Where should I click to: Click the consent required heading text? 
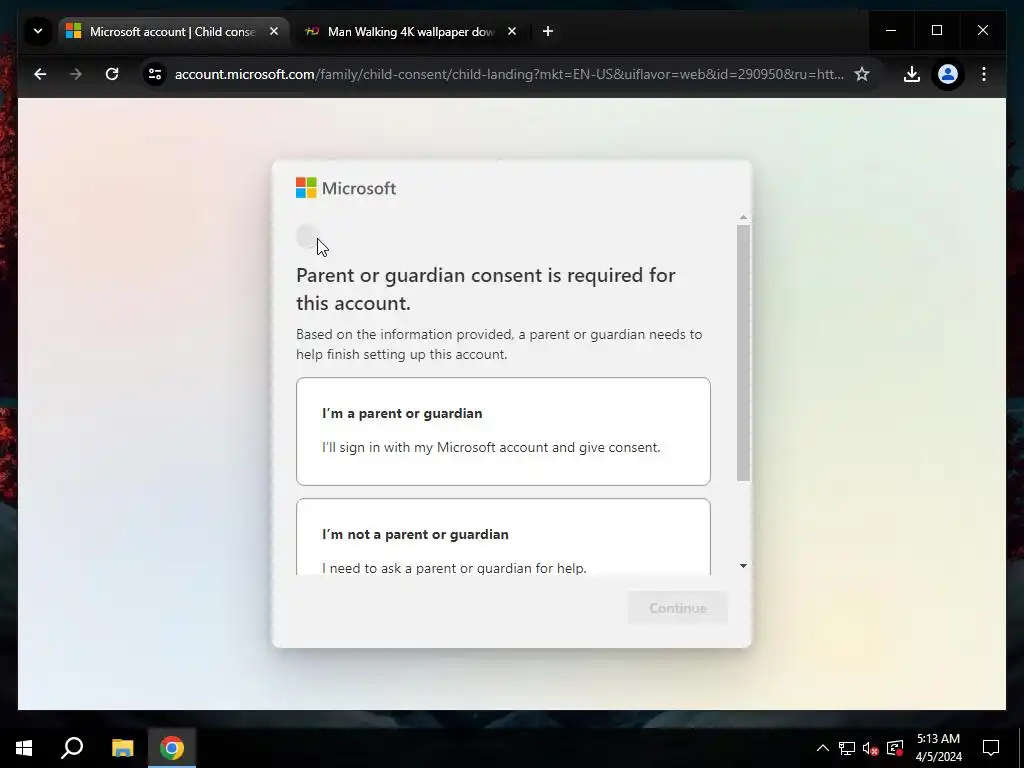tap(486, 289)
